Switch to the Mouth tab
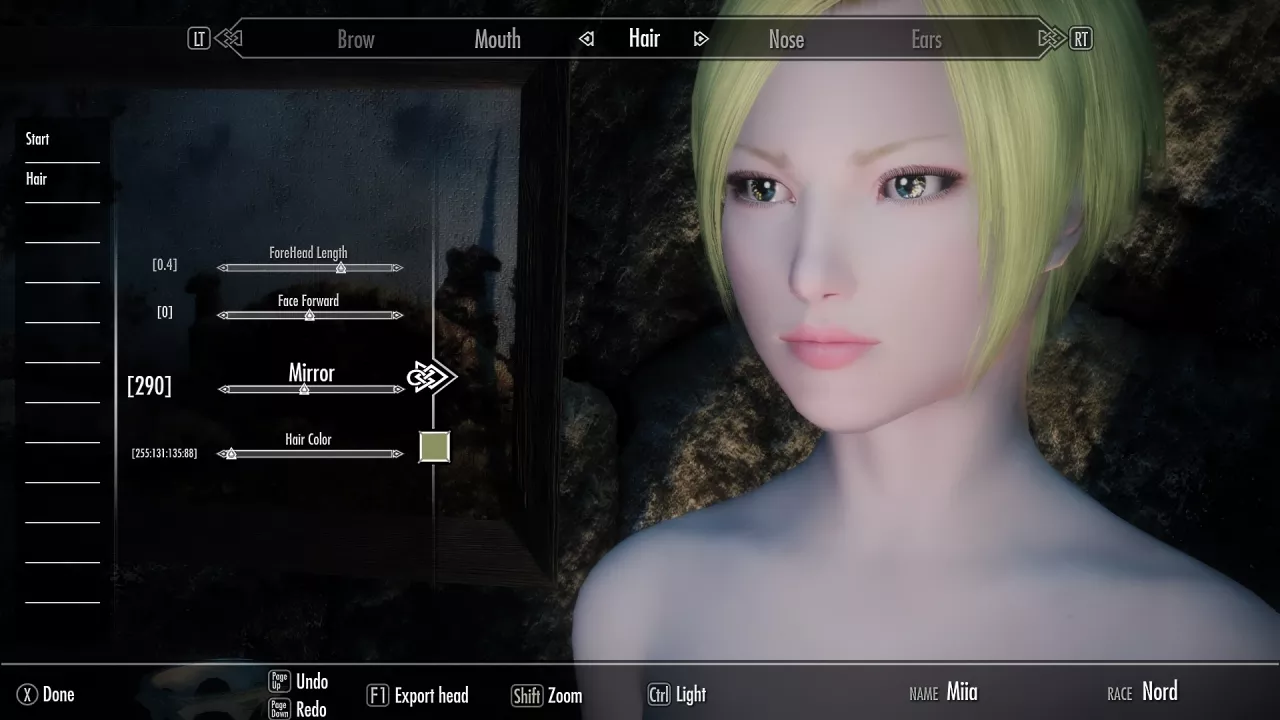1280x720 pixels. tap(497, 40)
